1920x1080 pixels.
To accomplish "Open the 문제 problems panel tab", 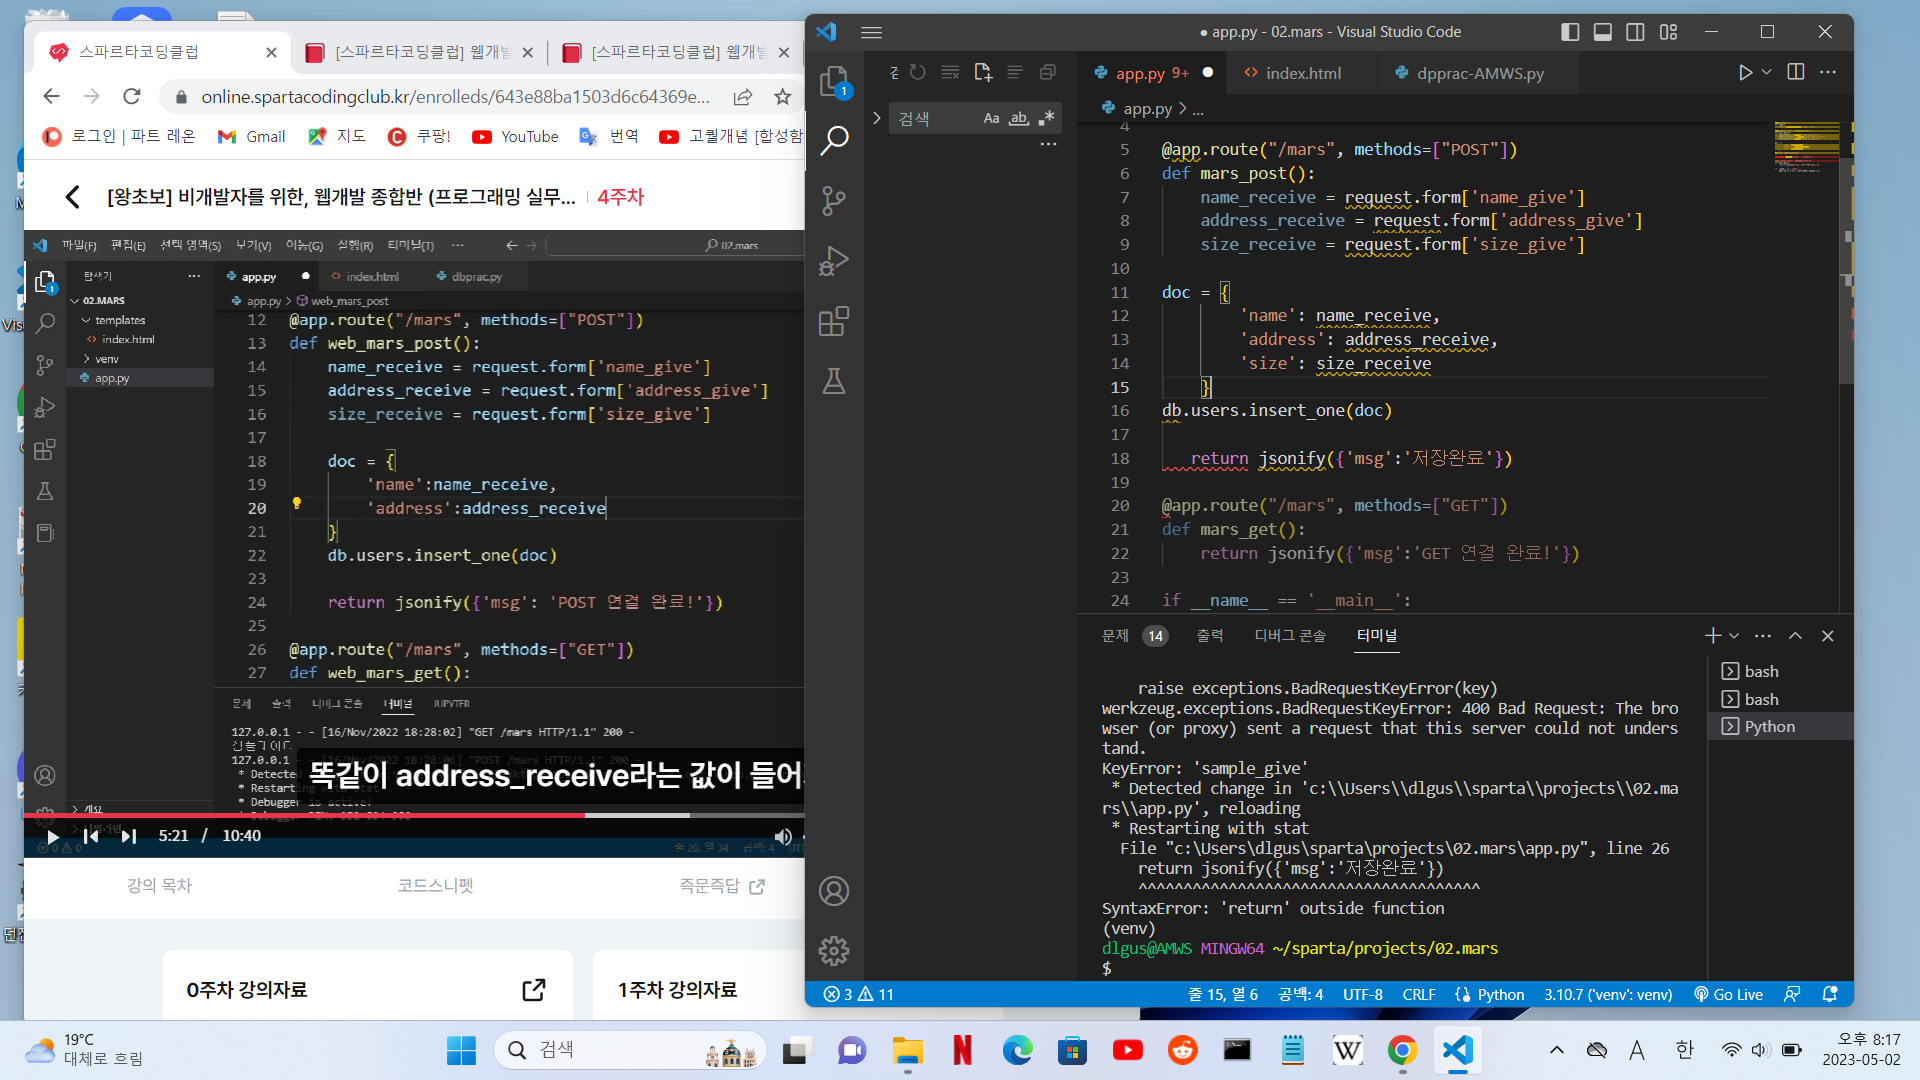I will click(x=1115, y=636).
